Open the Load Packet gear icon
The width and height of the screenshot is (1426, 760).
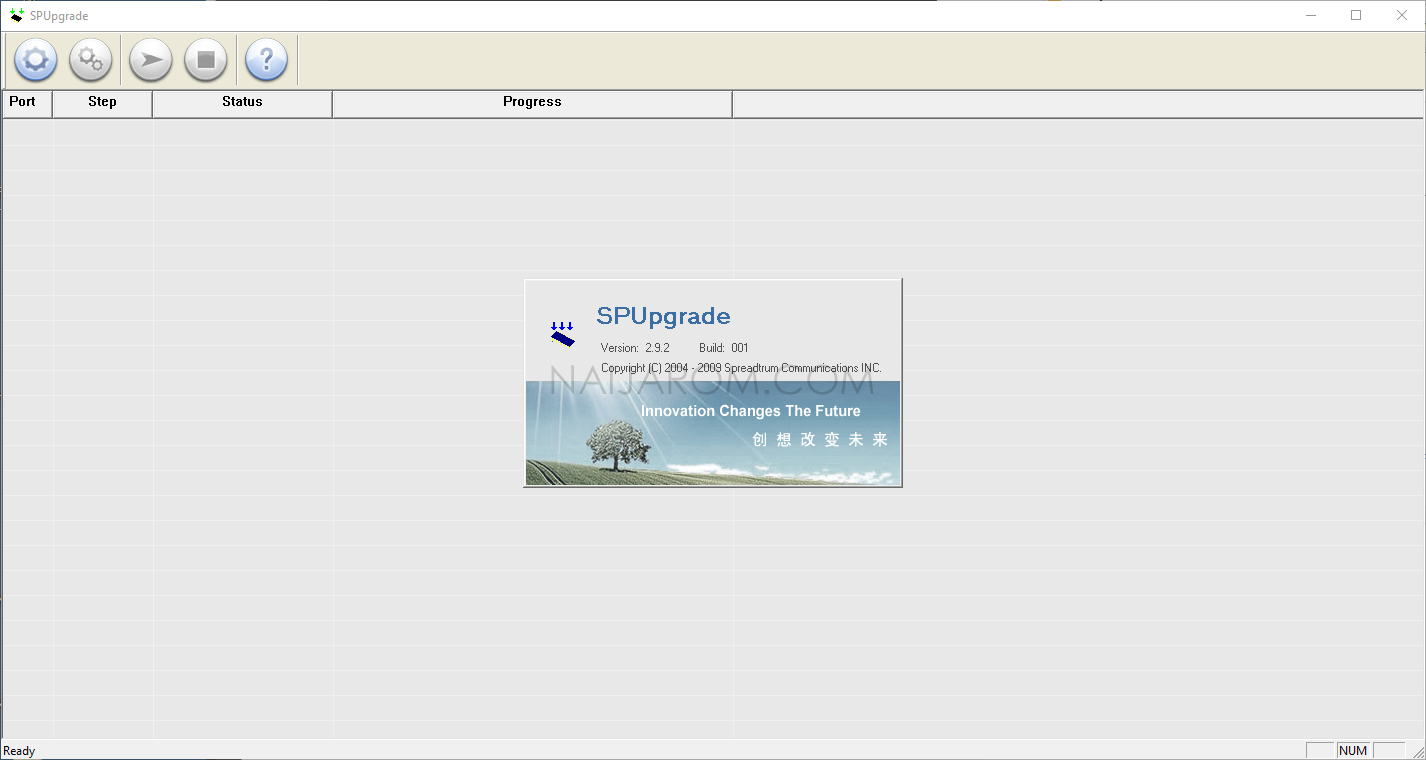[36, 60]
